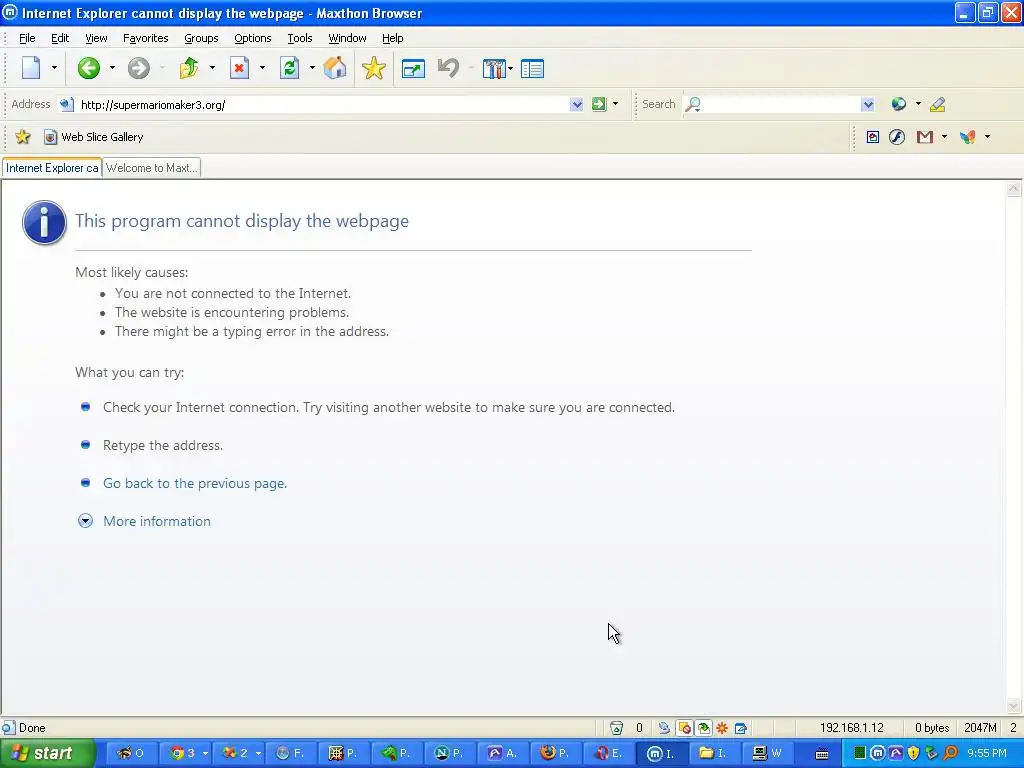Click the Flash icon on links toolbar
Viewport: 1024px width, 768px height.
(x=897, y=136)
